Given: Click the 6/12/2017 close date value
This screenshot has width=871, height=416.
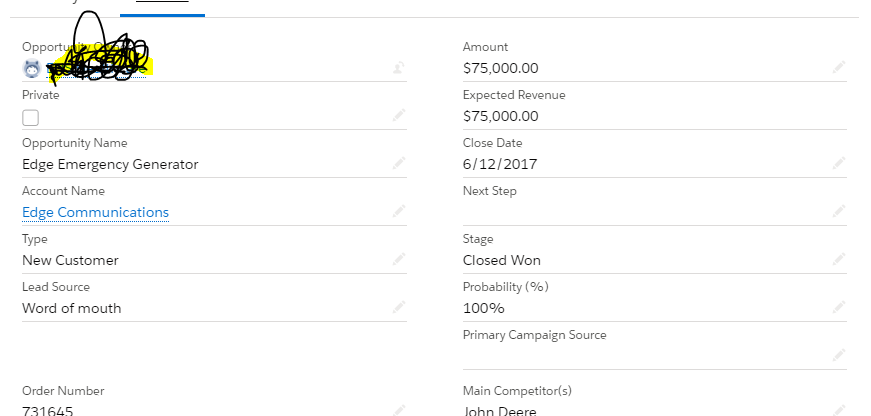Looking at the screenshot, I should [500, 164].
